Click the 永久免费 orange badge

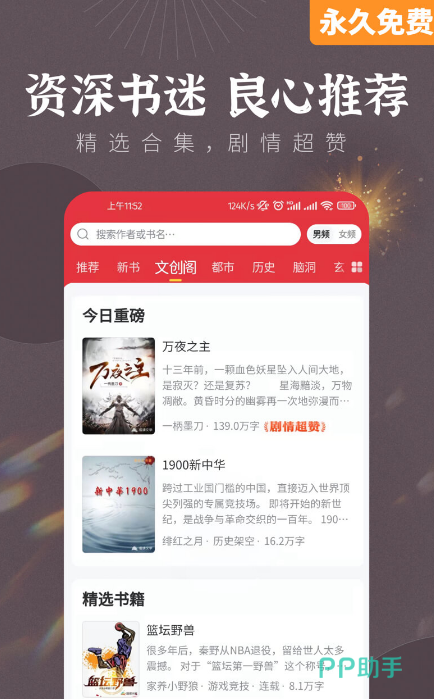[x=374, y=21]
